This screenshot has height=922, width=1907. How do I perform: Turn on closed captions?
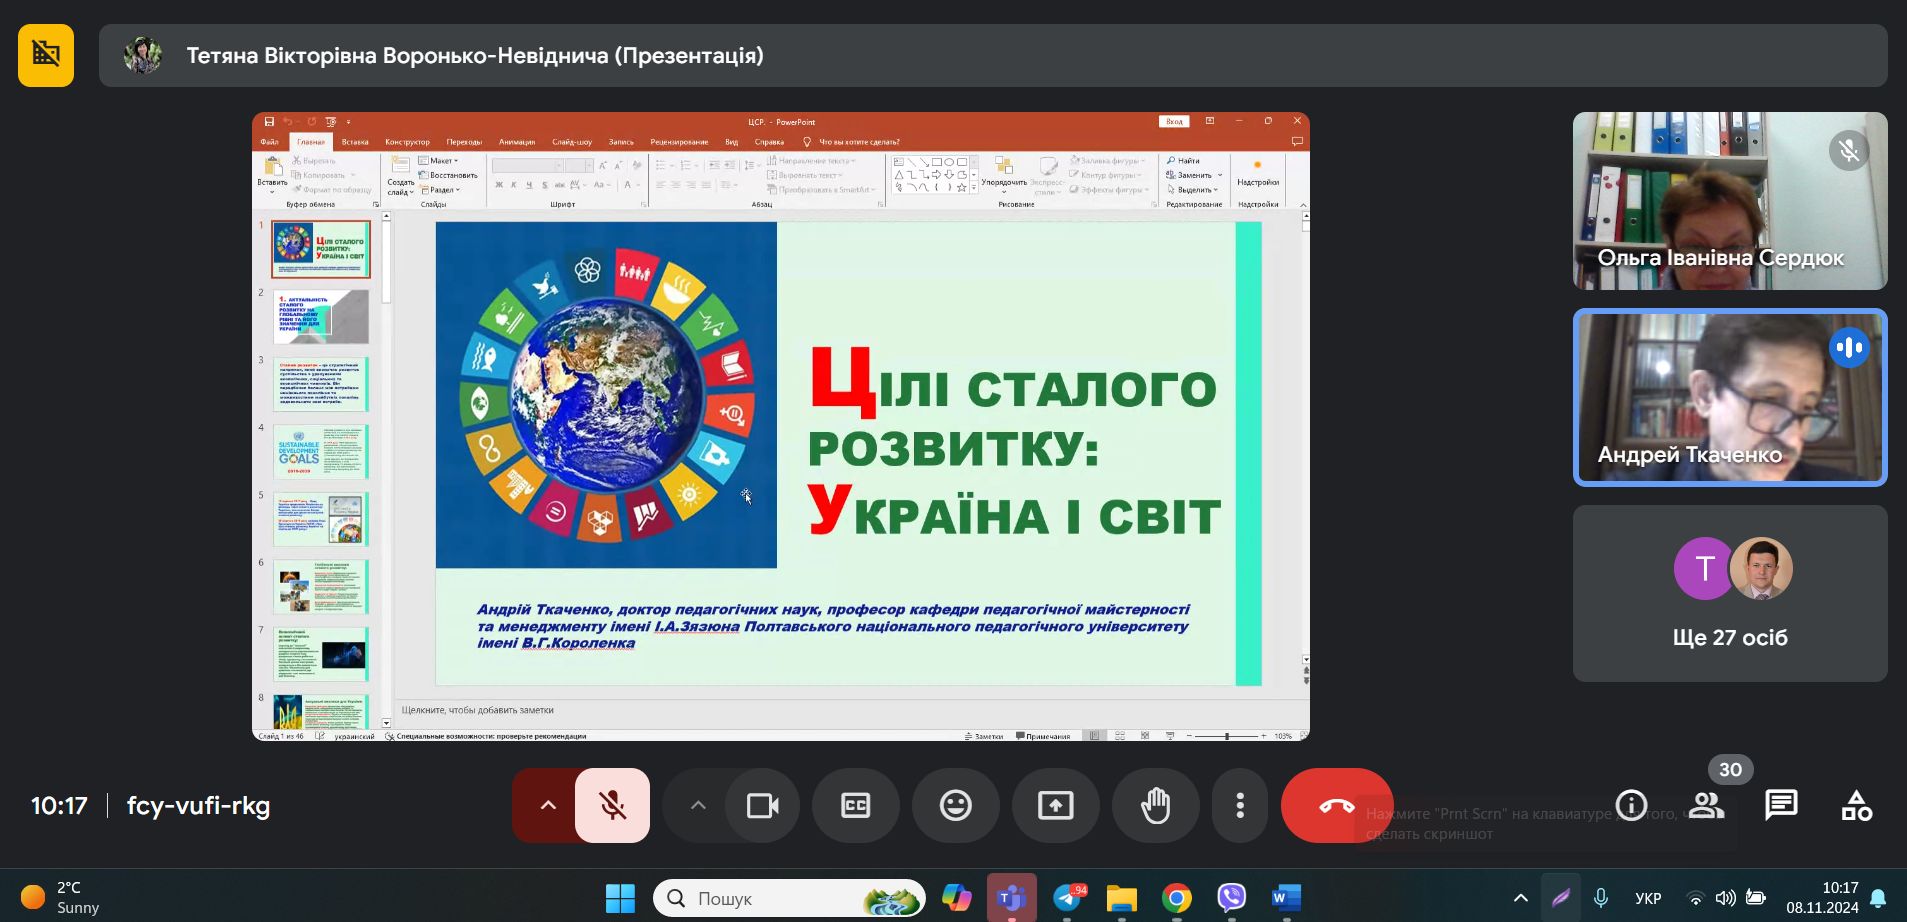855,805
